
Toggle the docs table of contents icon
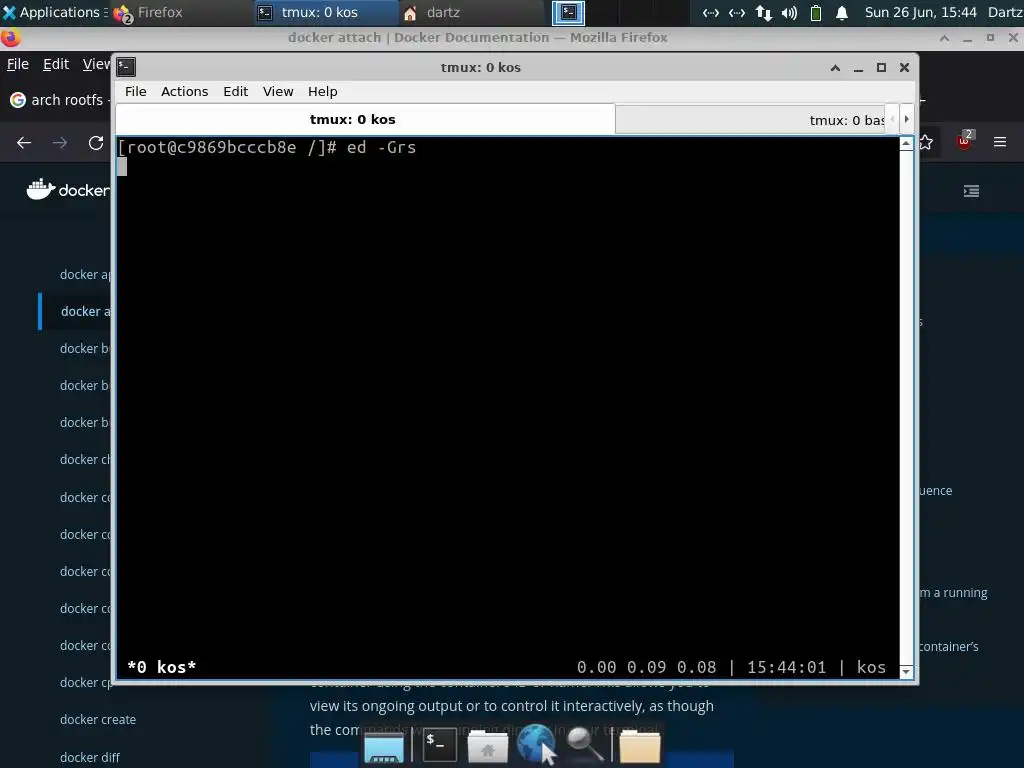point(972,191)
